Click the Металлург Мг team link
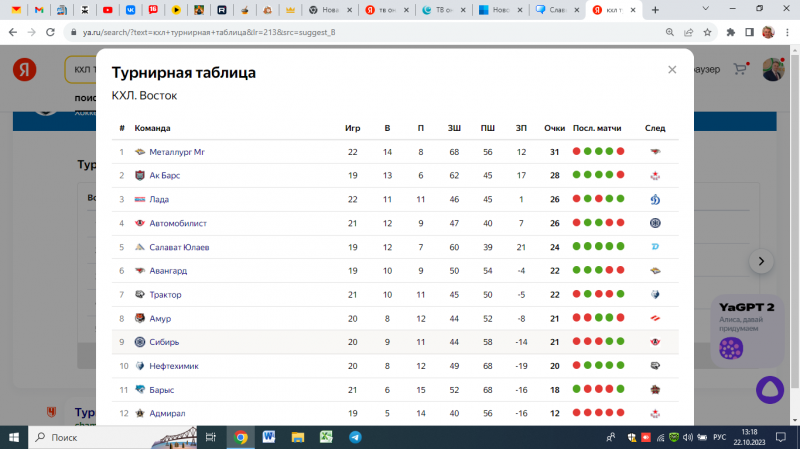Viewport: 800px width, 449px height. (176, 152)
